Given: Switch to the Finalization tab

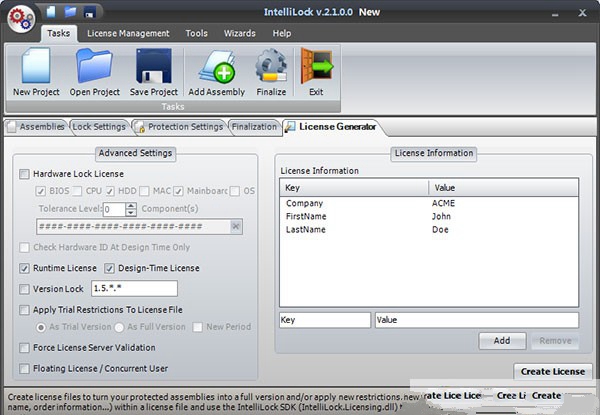Looking at the screenshot, I should click(254, 127).
